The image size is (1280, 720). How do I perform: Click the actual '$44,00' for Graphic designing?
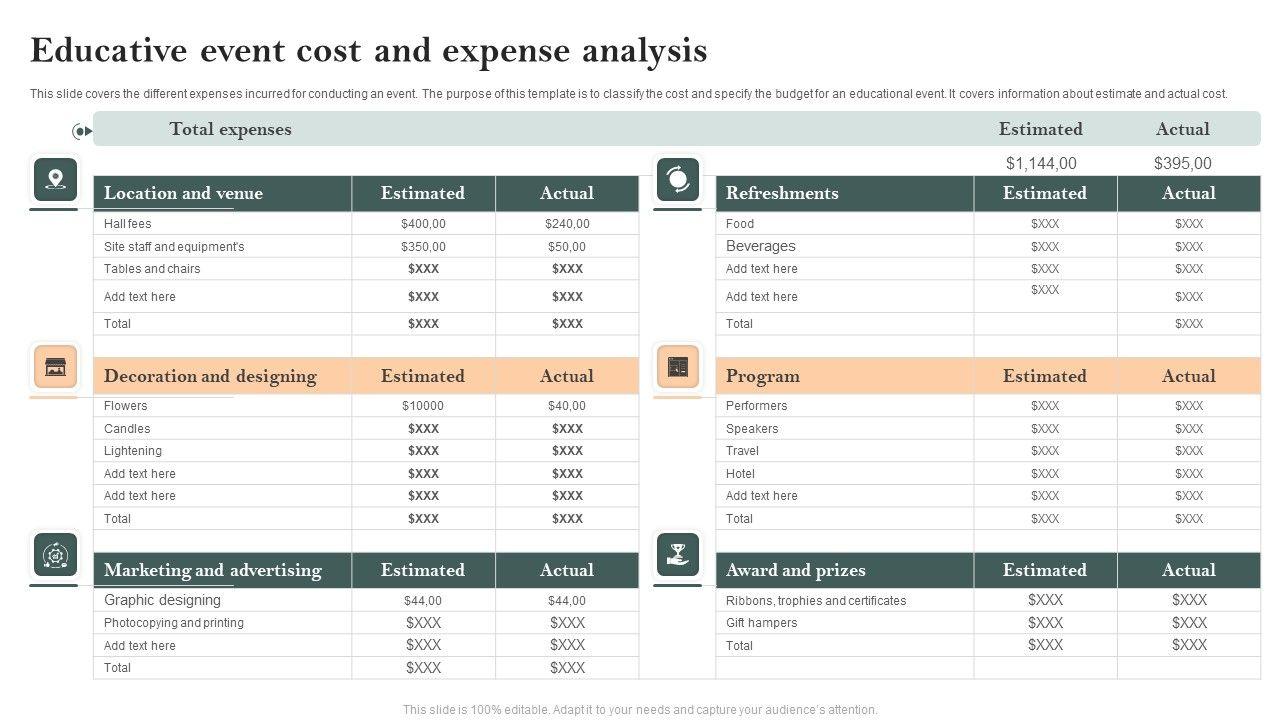567,601
